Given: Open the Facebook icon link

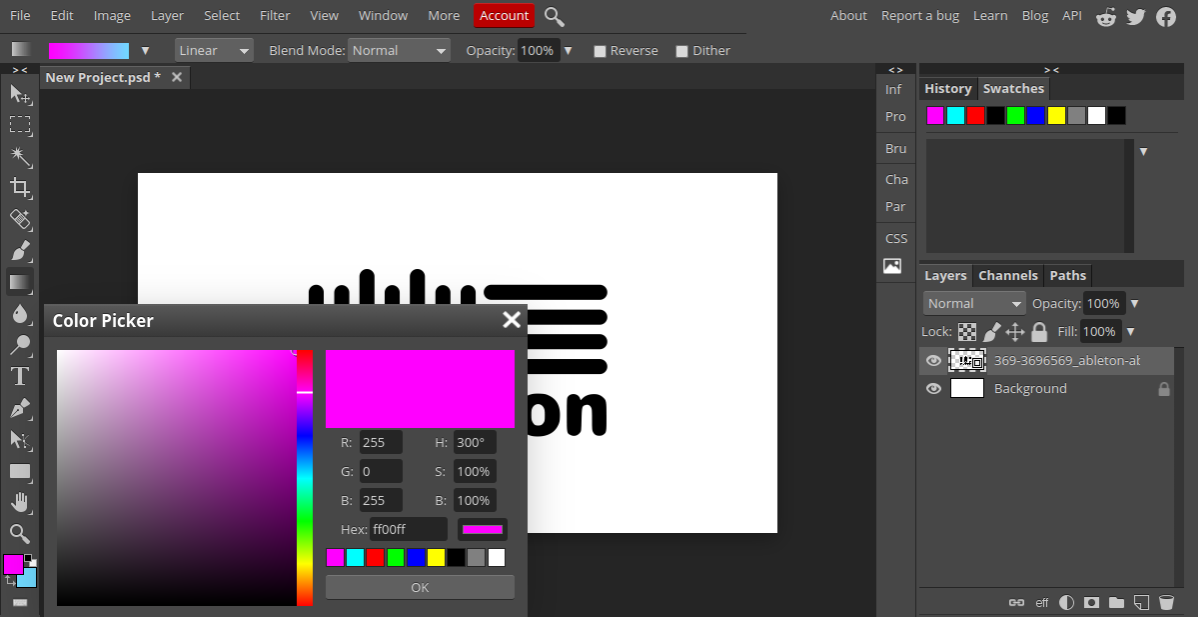Looking at the screenshot, I should pyautogui.click(x=1166, y=16).
